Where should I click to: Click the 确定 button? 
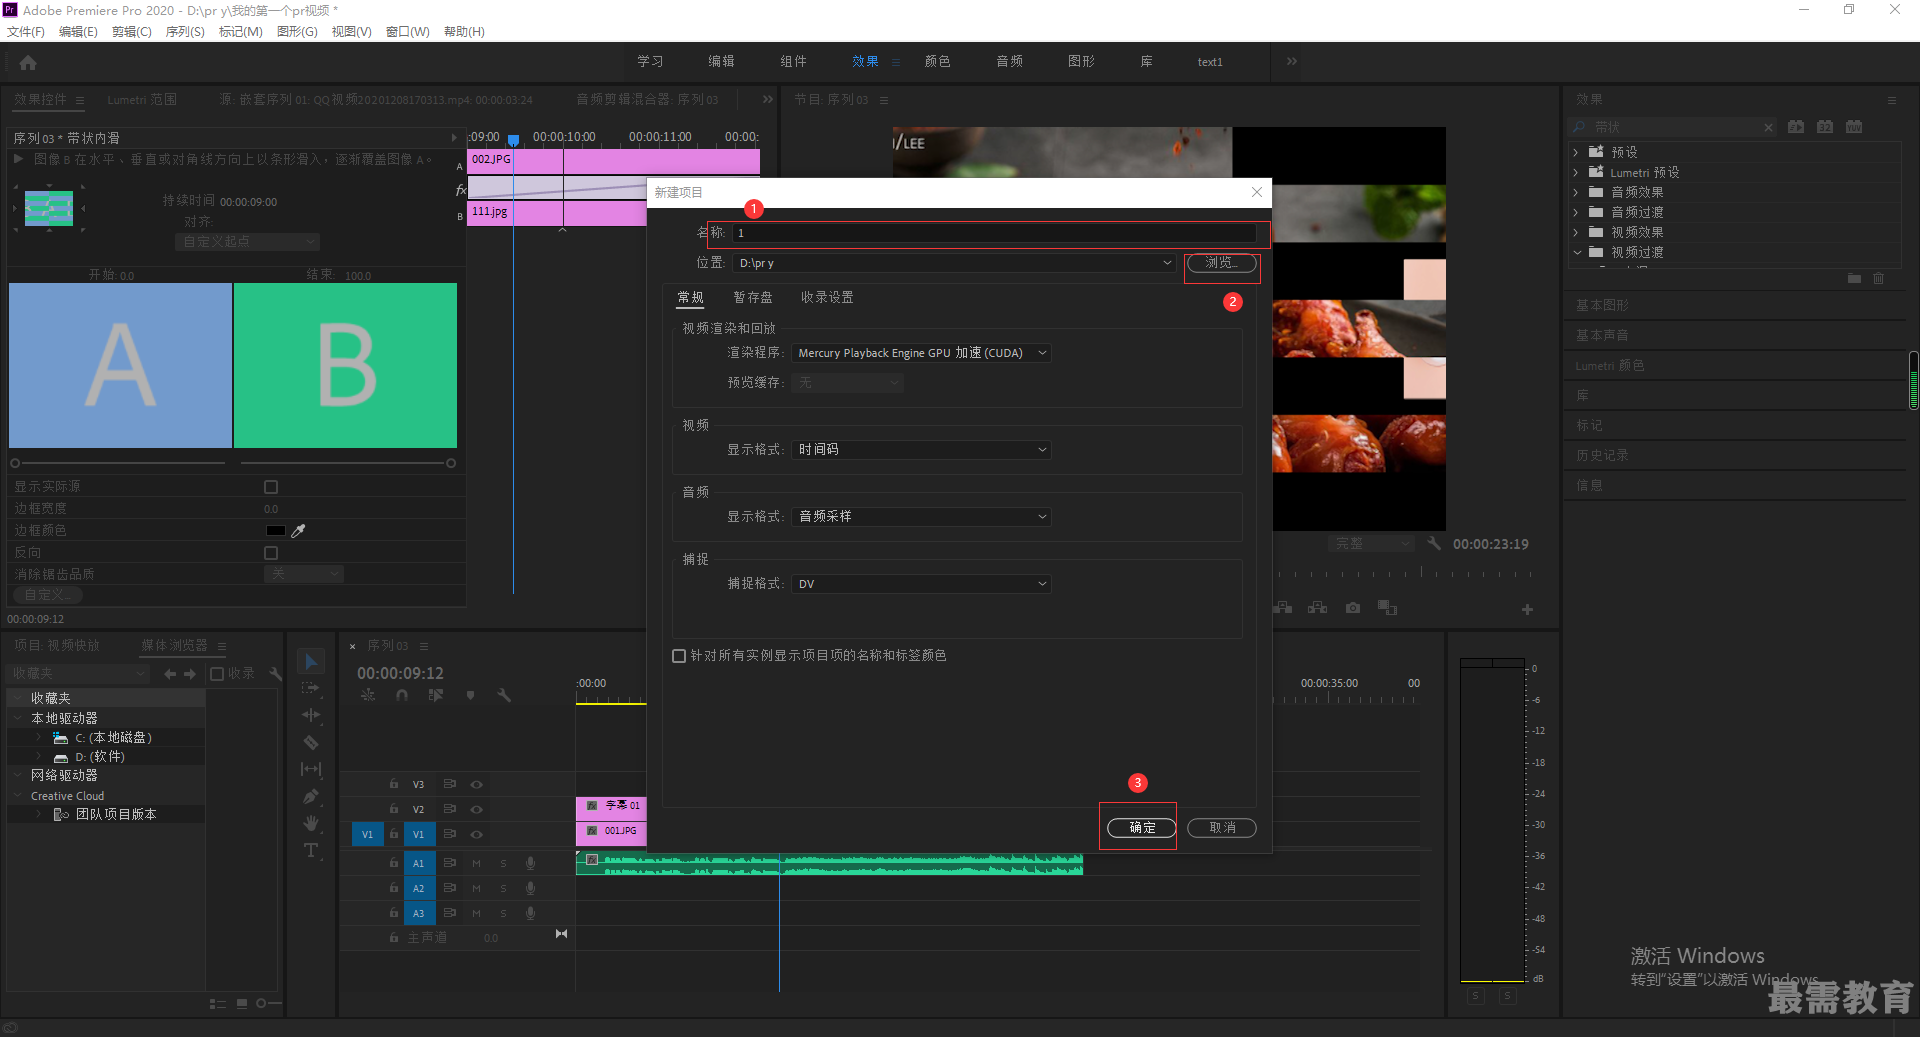[1142, 828]
